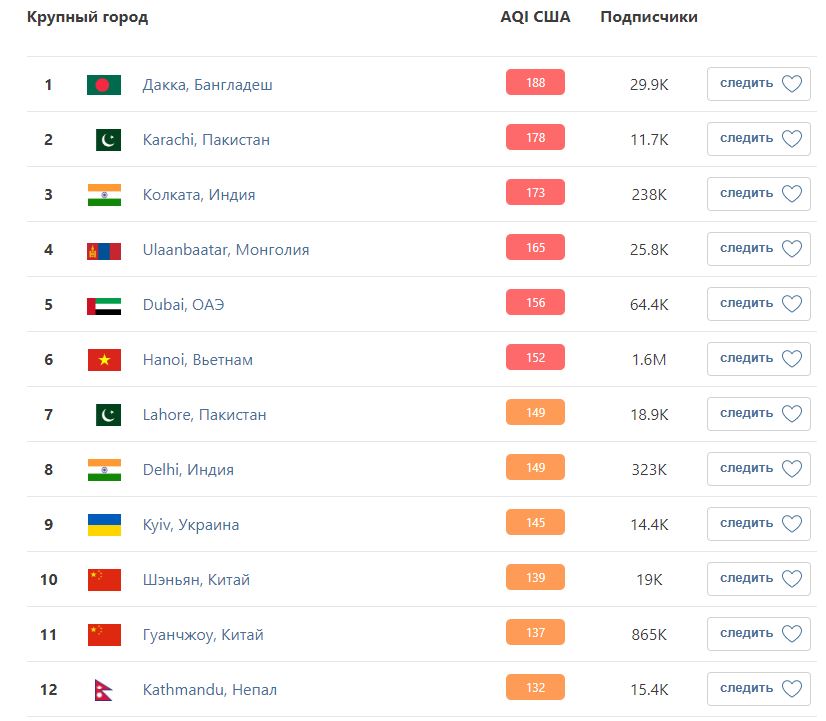The width and height of the screenshot is (826, 721).
Task: Click the red 188 AQI badge
Action: (x=535, y=83)
